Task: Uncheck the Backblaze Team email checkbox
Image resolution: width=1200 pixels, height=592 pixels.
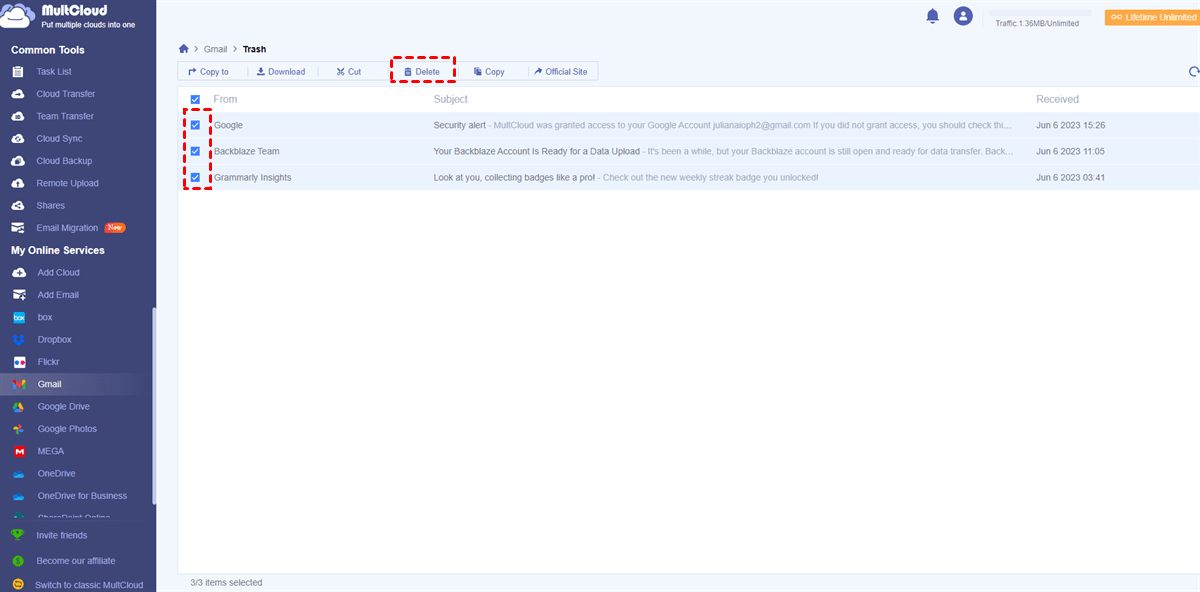Action: pos(196,152)
